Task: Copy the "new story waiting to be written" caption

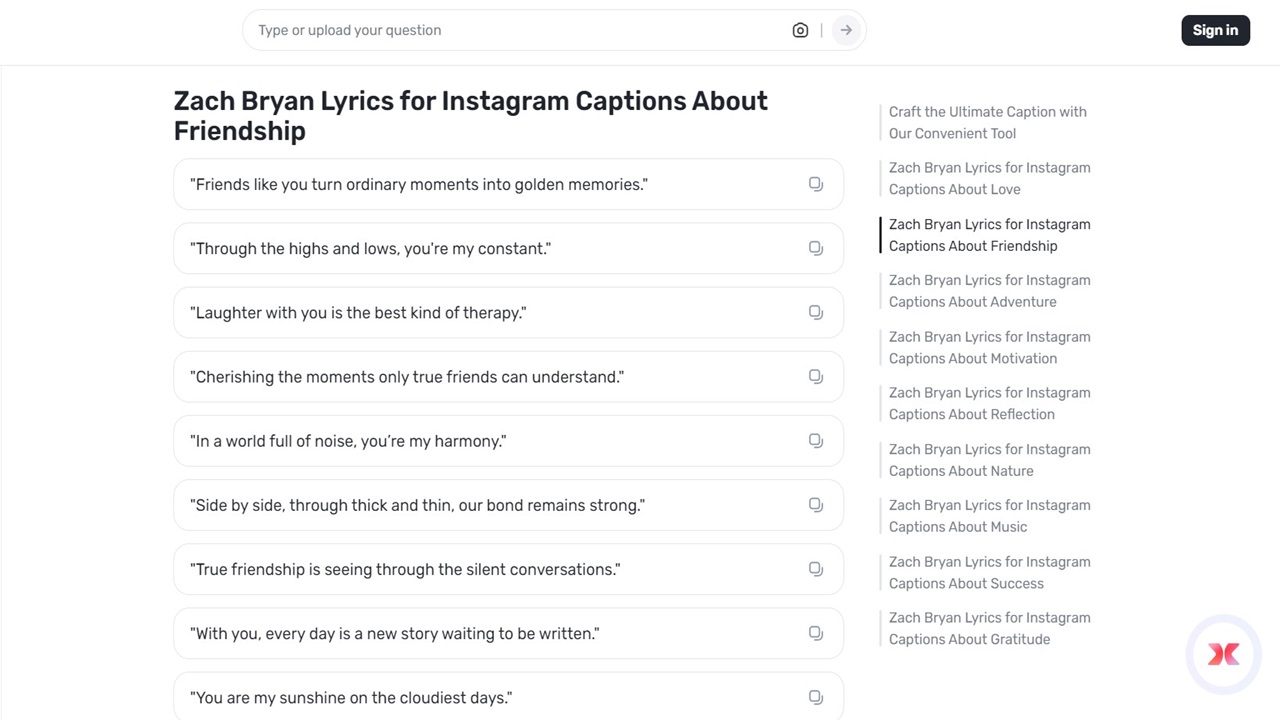Action: 816,633
